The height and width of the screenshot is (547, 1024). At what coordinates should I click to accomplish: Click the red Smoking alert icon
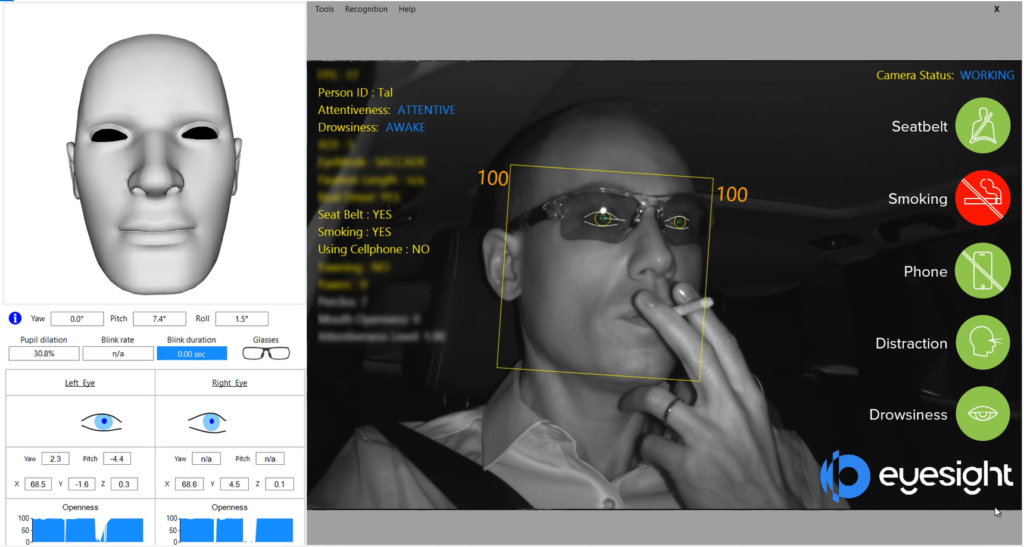pyautogui.click(x=983, y=198)
